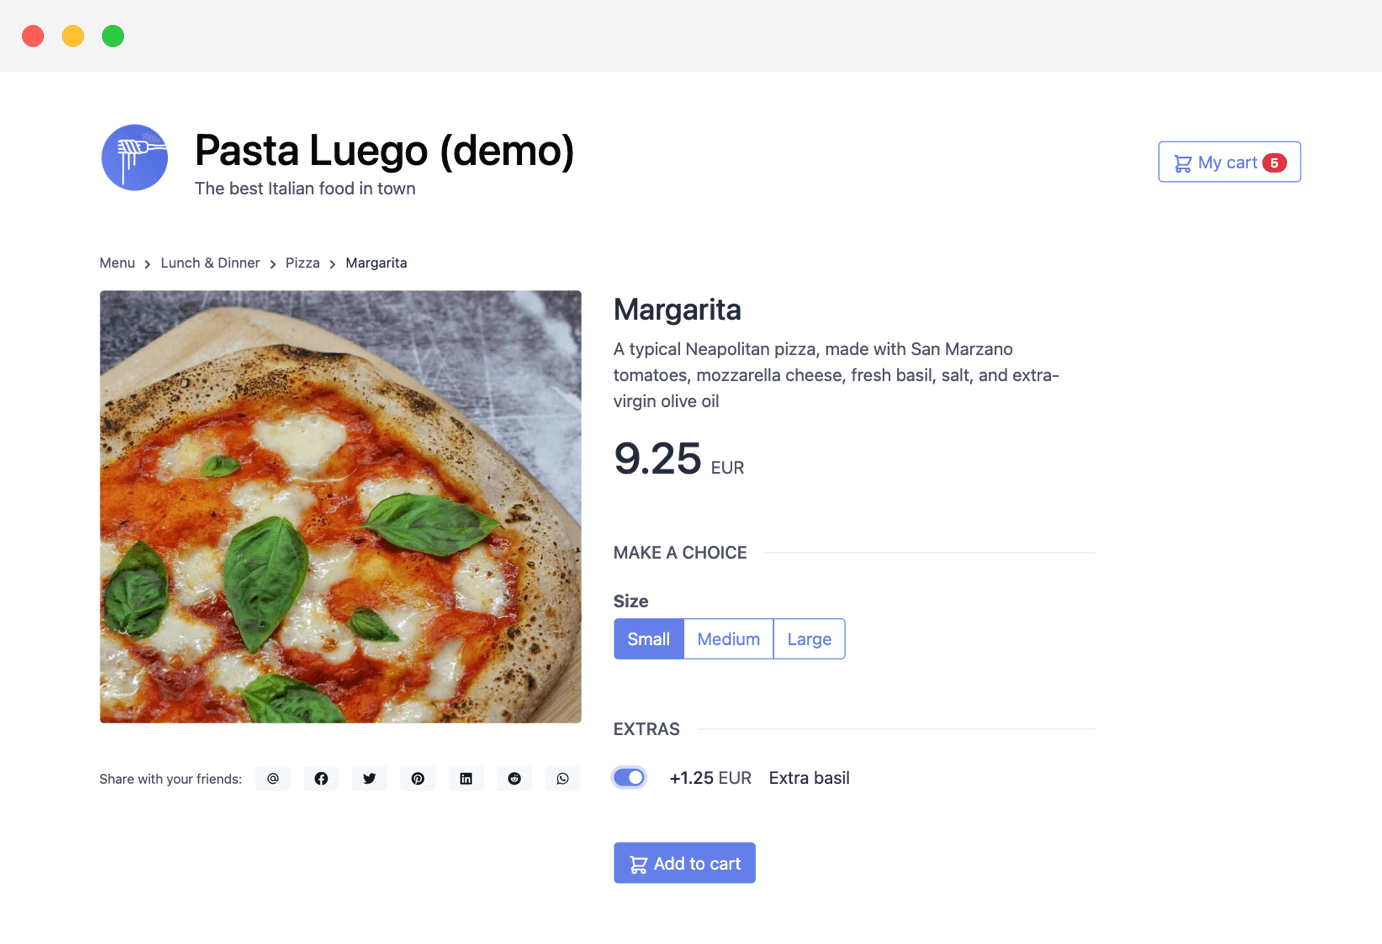The image size is (1382, 944).
Task: Open the My cart button
Action: tap(1229, 162)
